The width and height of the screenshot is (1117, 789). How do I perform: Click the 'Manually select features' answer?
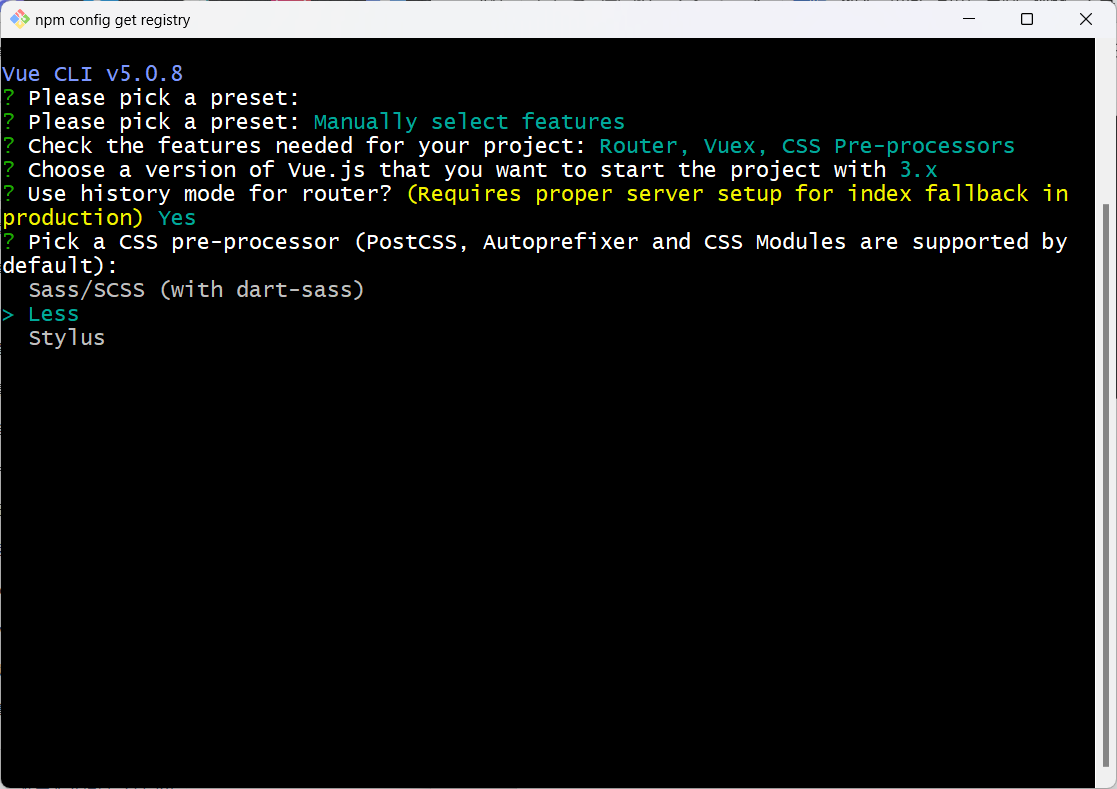coord(469,122)
